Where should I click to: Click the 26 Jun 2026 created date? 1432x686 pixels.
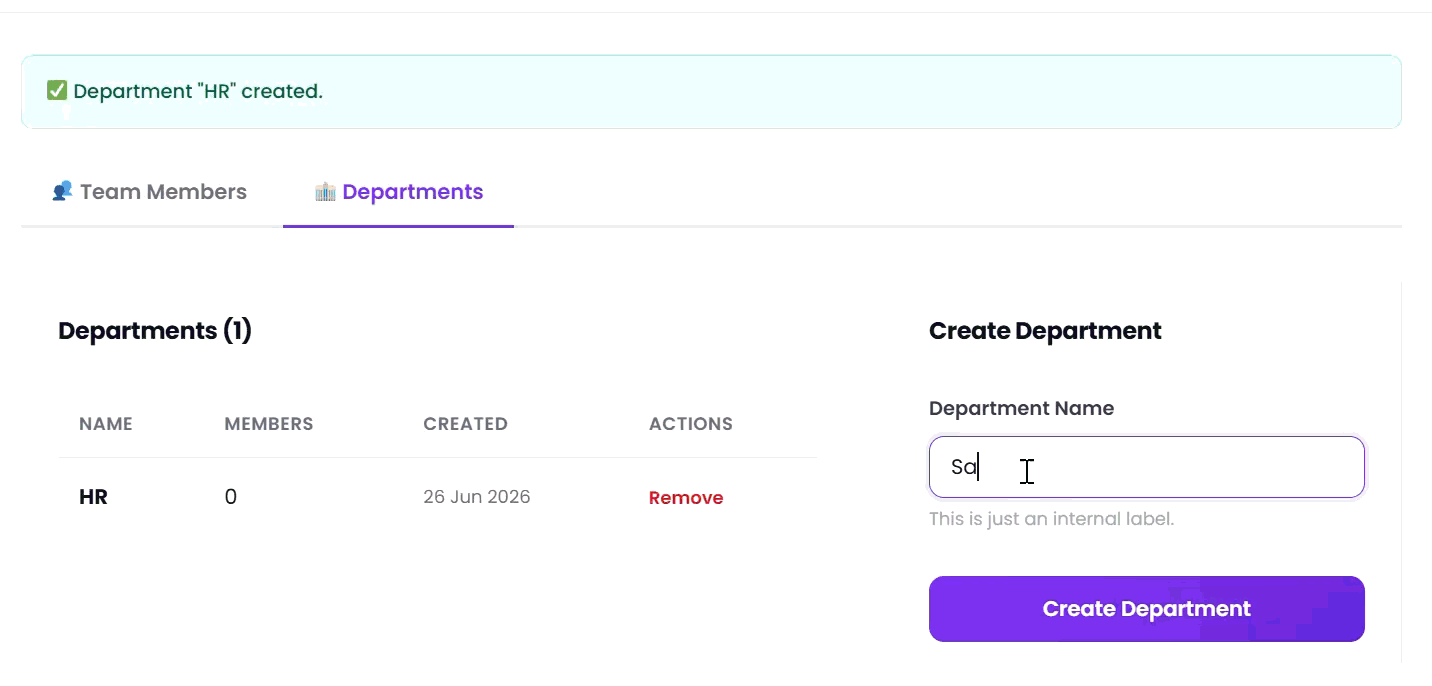(x=477, y=497)
